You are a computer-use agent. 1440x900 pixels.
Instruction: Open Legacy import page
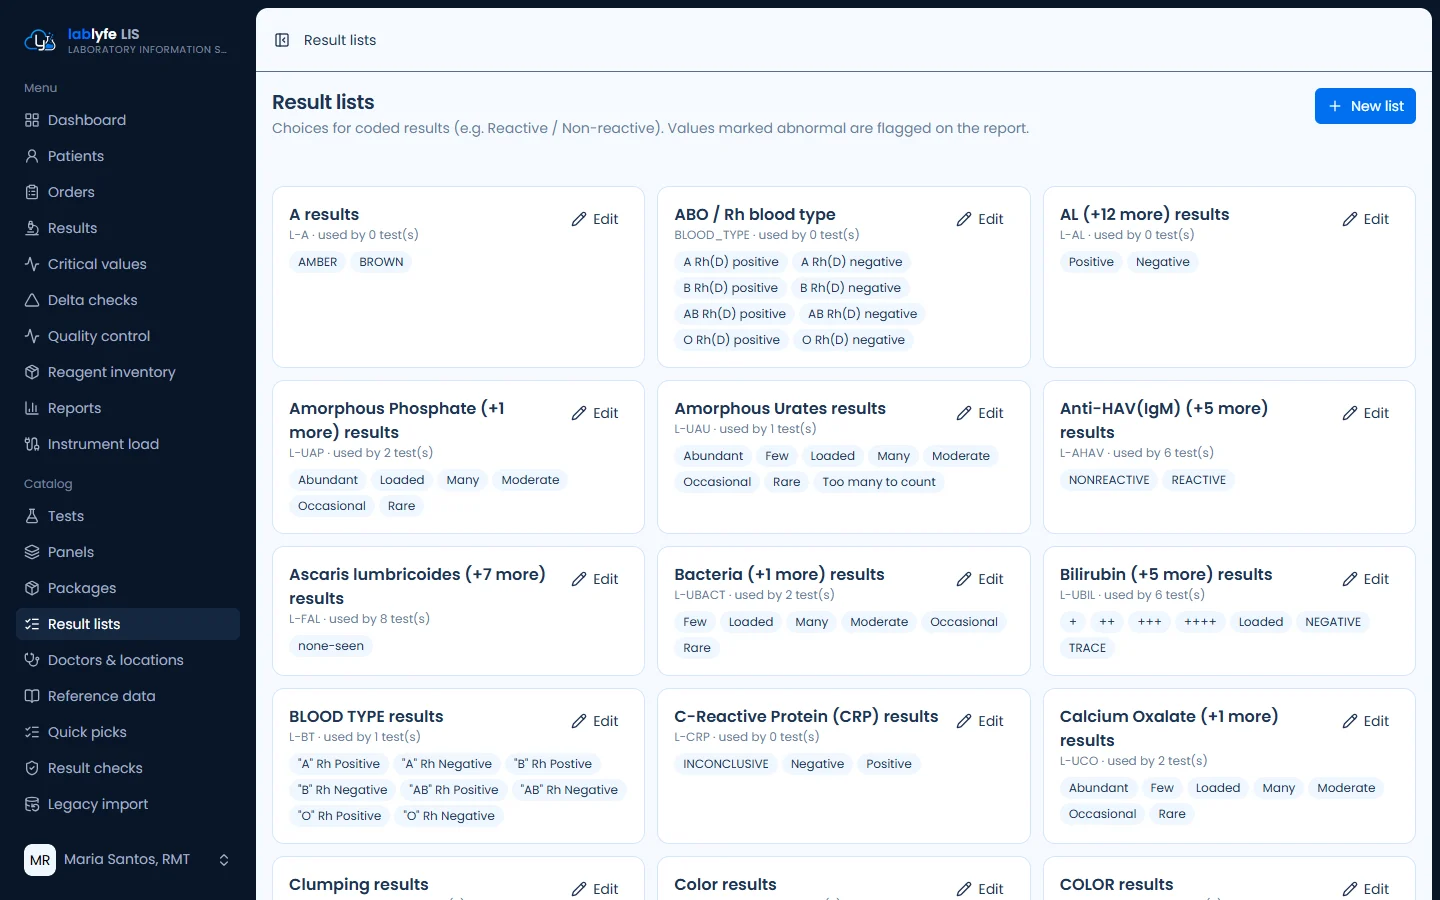[x=128, y=804]
